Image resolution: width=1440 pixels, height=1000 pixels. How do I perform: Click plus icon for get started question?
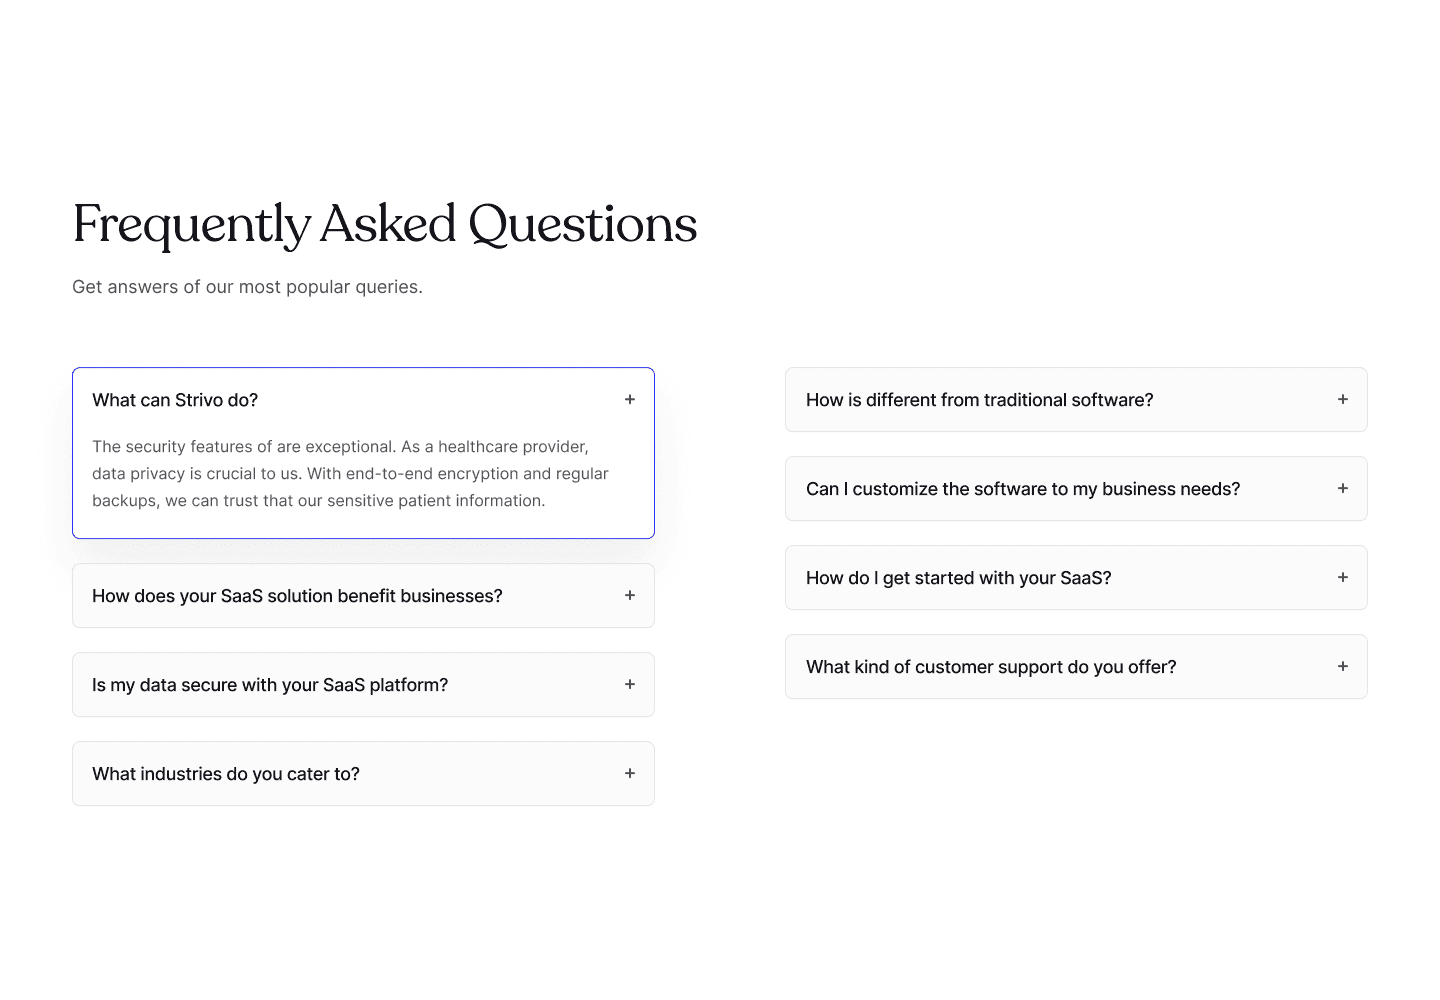pyautogui.click(x=1343, y=578)
